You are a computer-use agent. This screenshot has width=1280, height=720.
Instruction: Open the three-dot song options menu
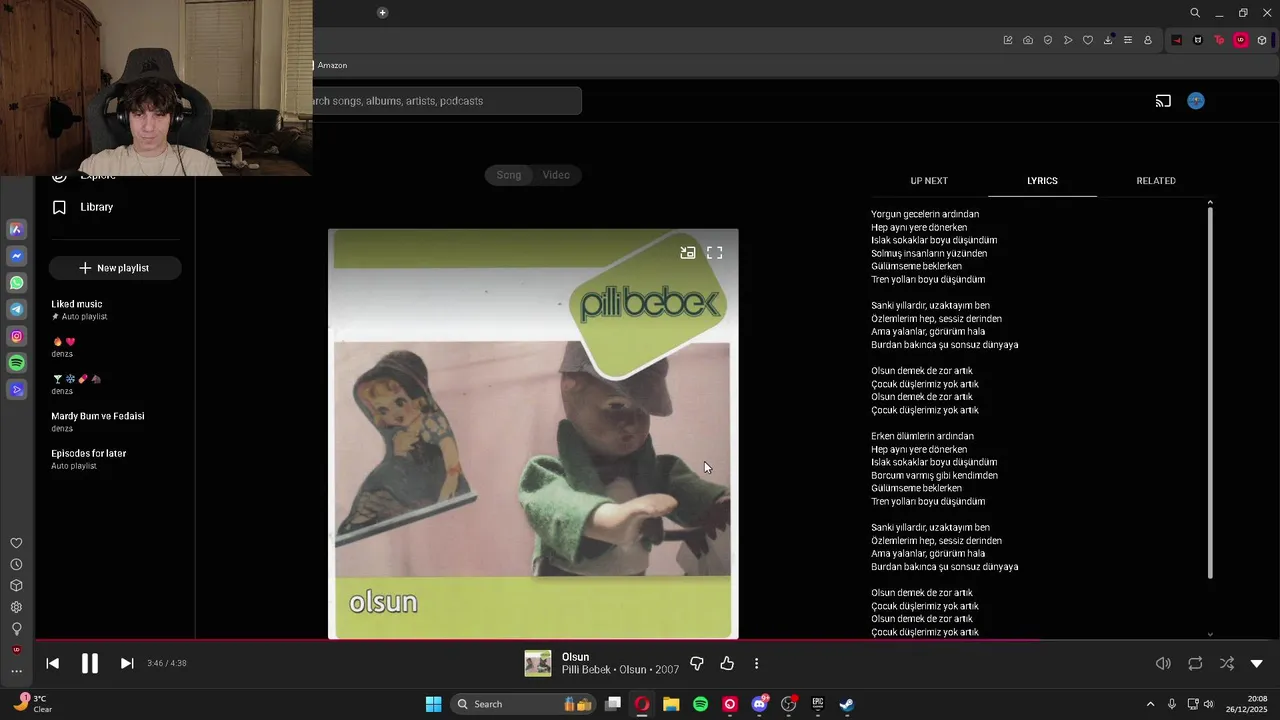click(x=756, y=663)
